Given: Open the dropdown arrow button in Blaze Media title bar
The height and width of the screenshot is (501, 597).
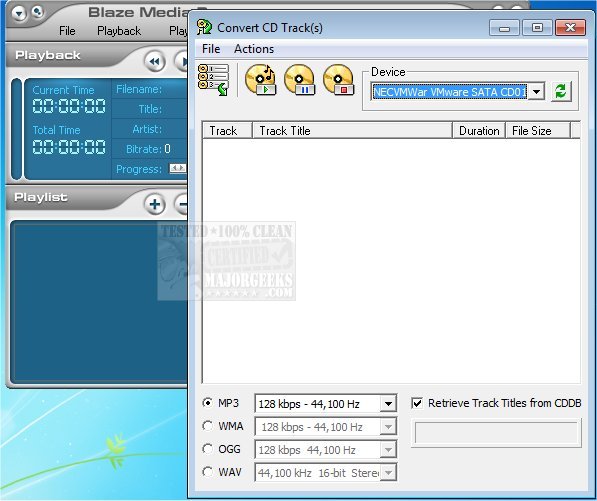Looking at the screenshot, I should [19, 14].
